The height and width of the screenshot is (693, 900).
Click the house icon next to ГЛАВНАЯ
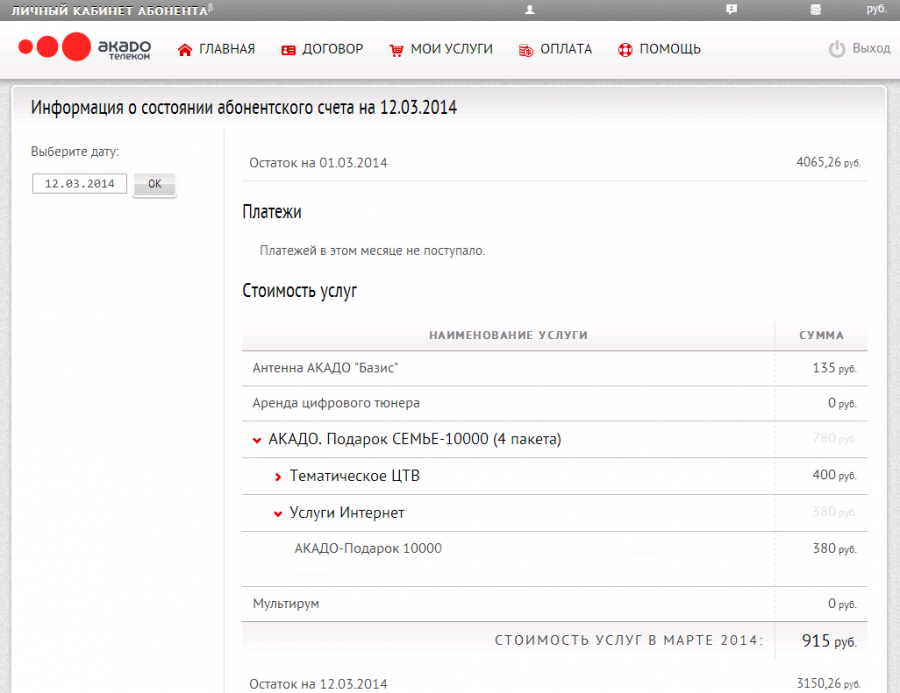coord(184,49)
